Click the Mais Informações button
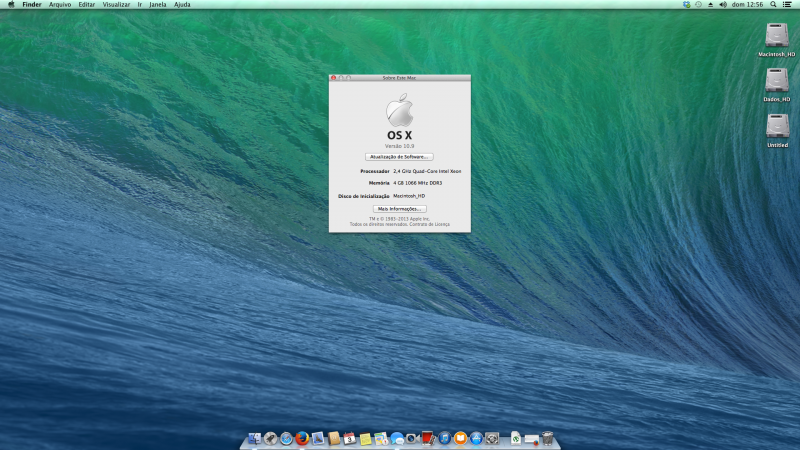 (399, 209)
